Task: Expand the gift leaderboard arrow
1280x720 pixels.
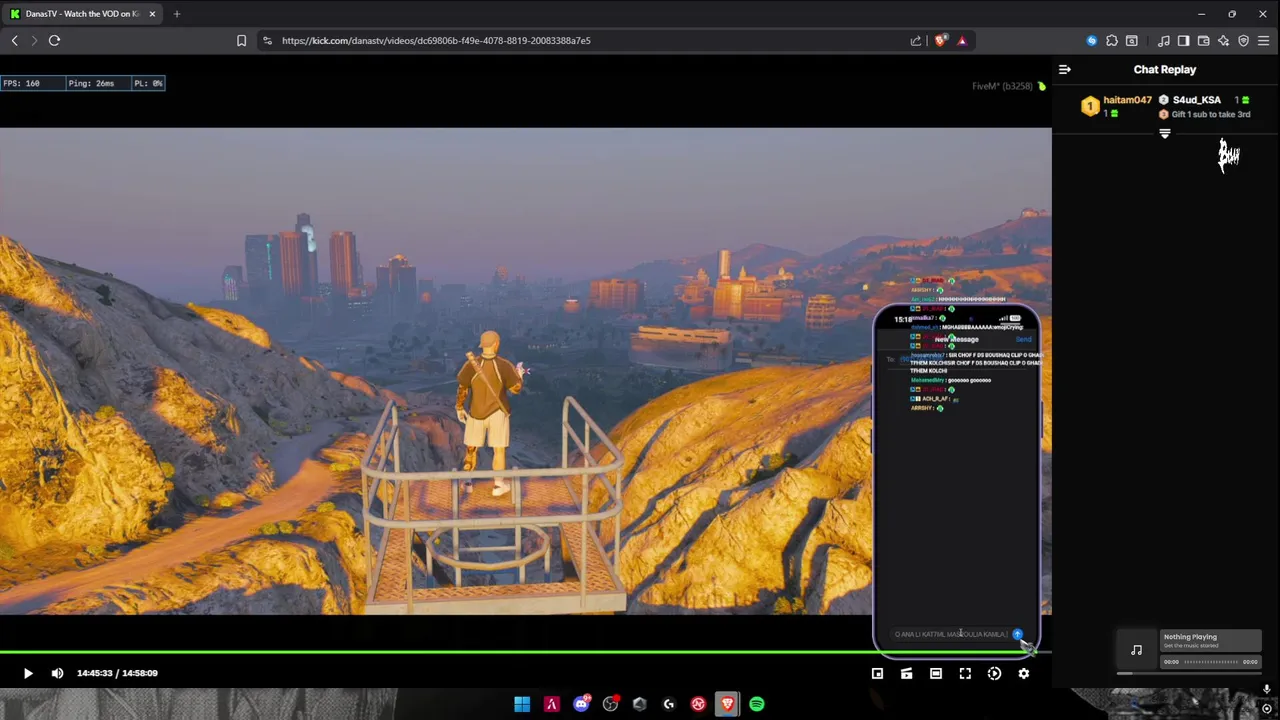Action: tap(1165, 134)
